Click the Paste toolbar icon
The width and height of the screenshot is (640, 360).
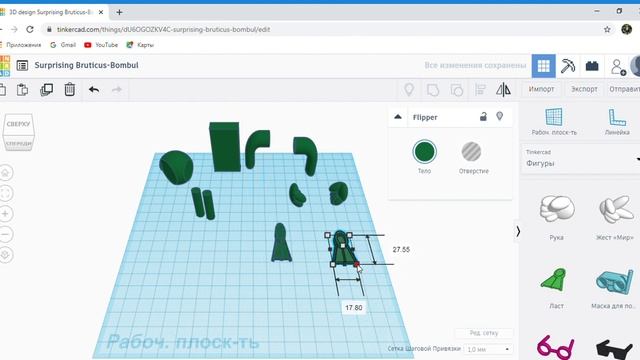click(x=22, y=89)
